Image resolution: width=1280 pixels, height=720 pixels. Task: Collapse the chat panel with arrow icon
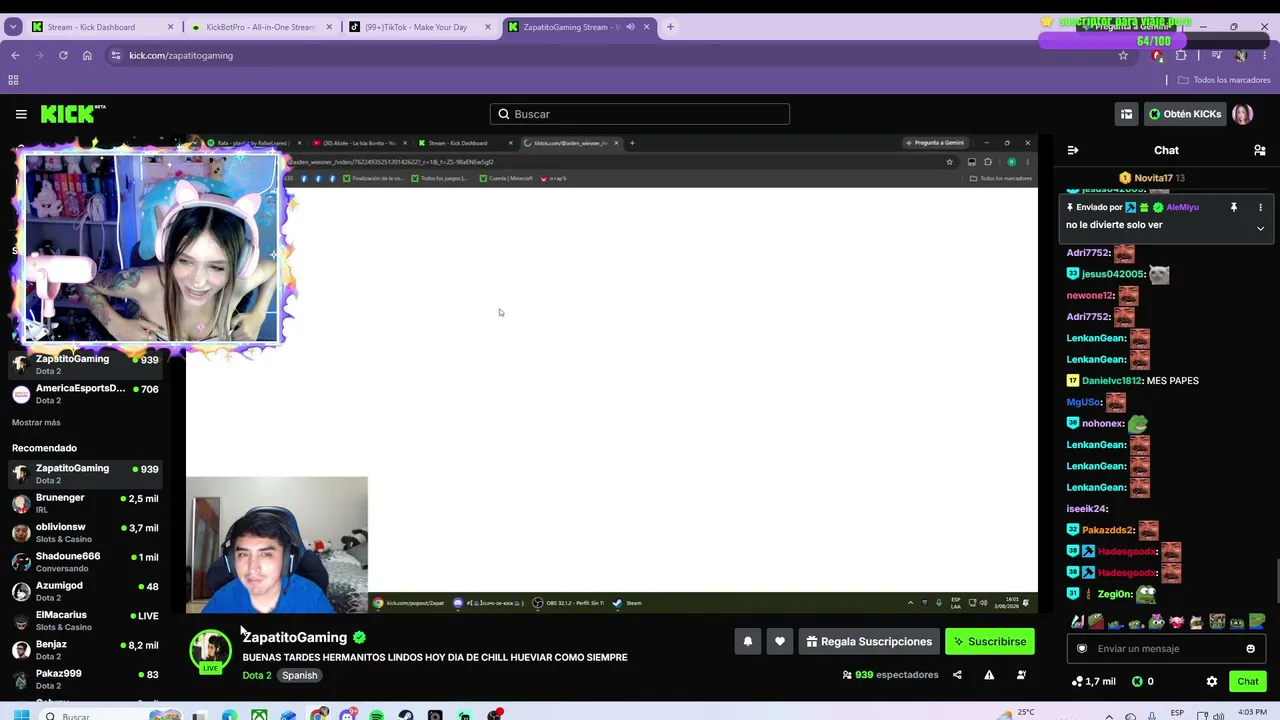coord(1073,150)
